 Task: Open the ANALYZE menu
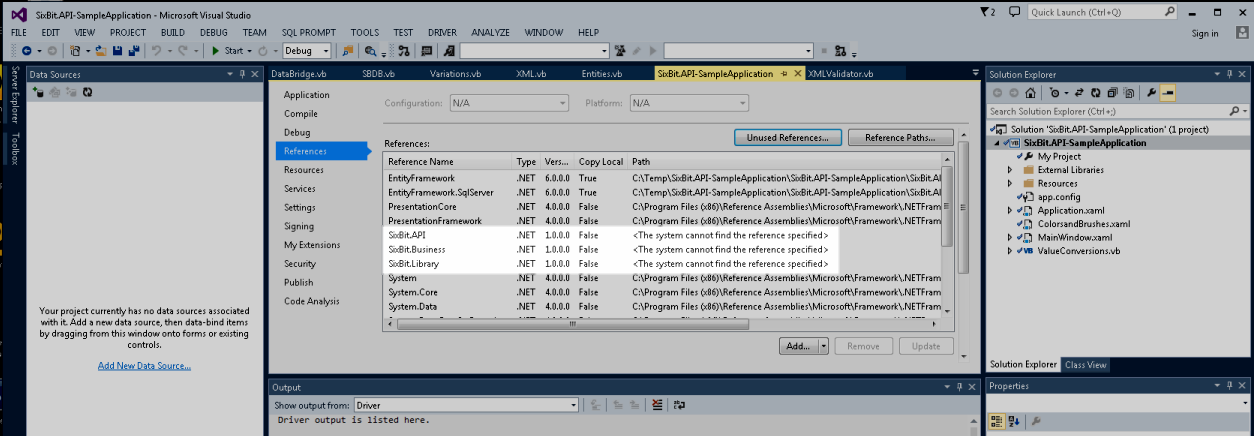click(x=490, y=32)
